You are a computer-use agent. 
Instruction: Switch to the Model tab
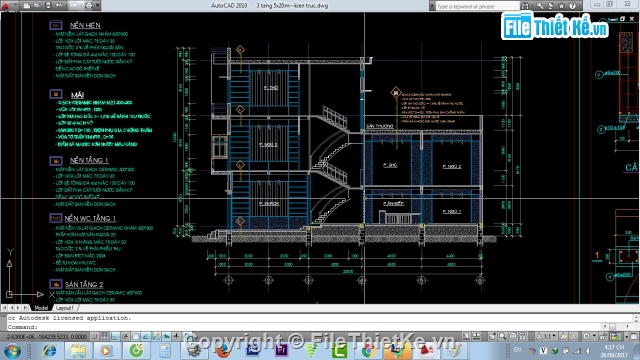41,308
